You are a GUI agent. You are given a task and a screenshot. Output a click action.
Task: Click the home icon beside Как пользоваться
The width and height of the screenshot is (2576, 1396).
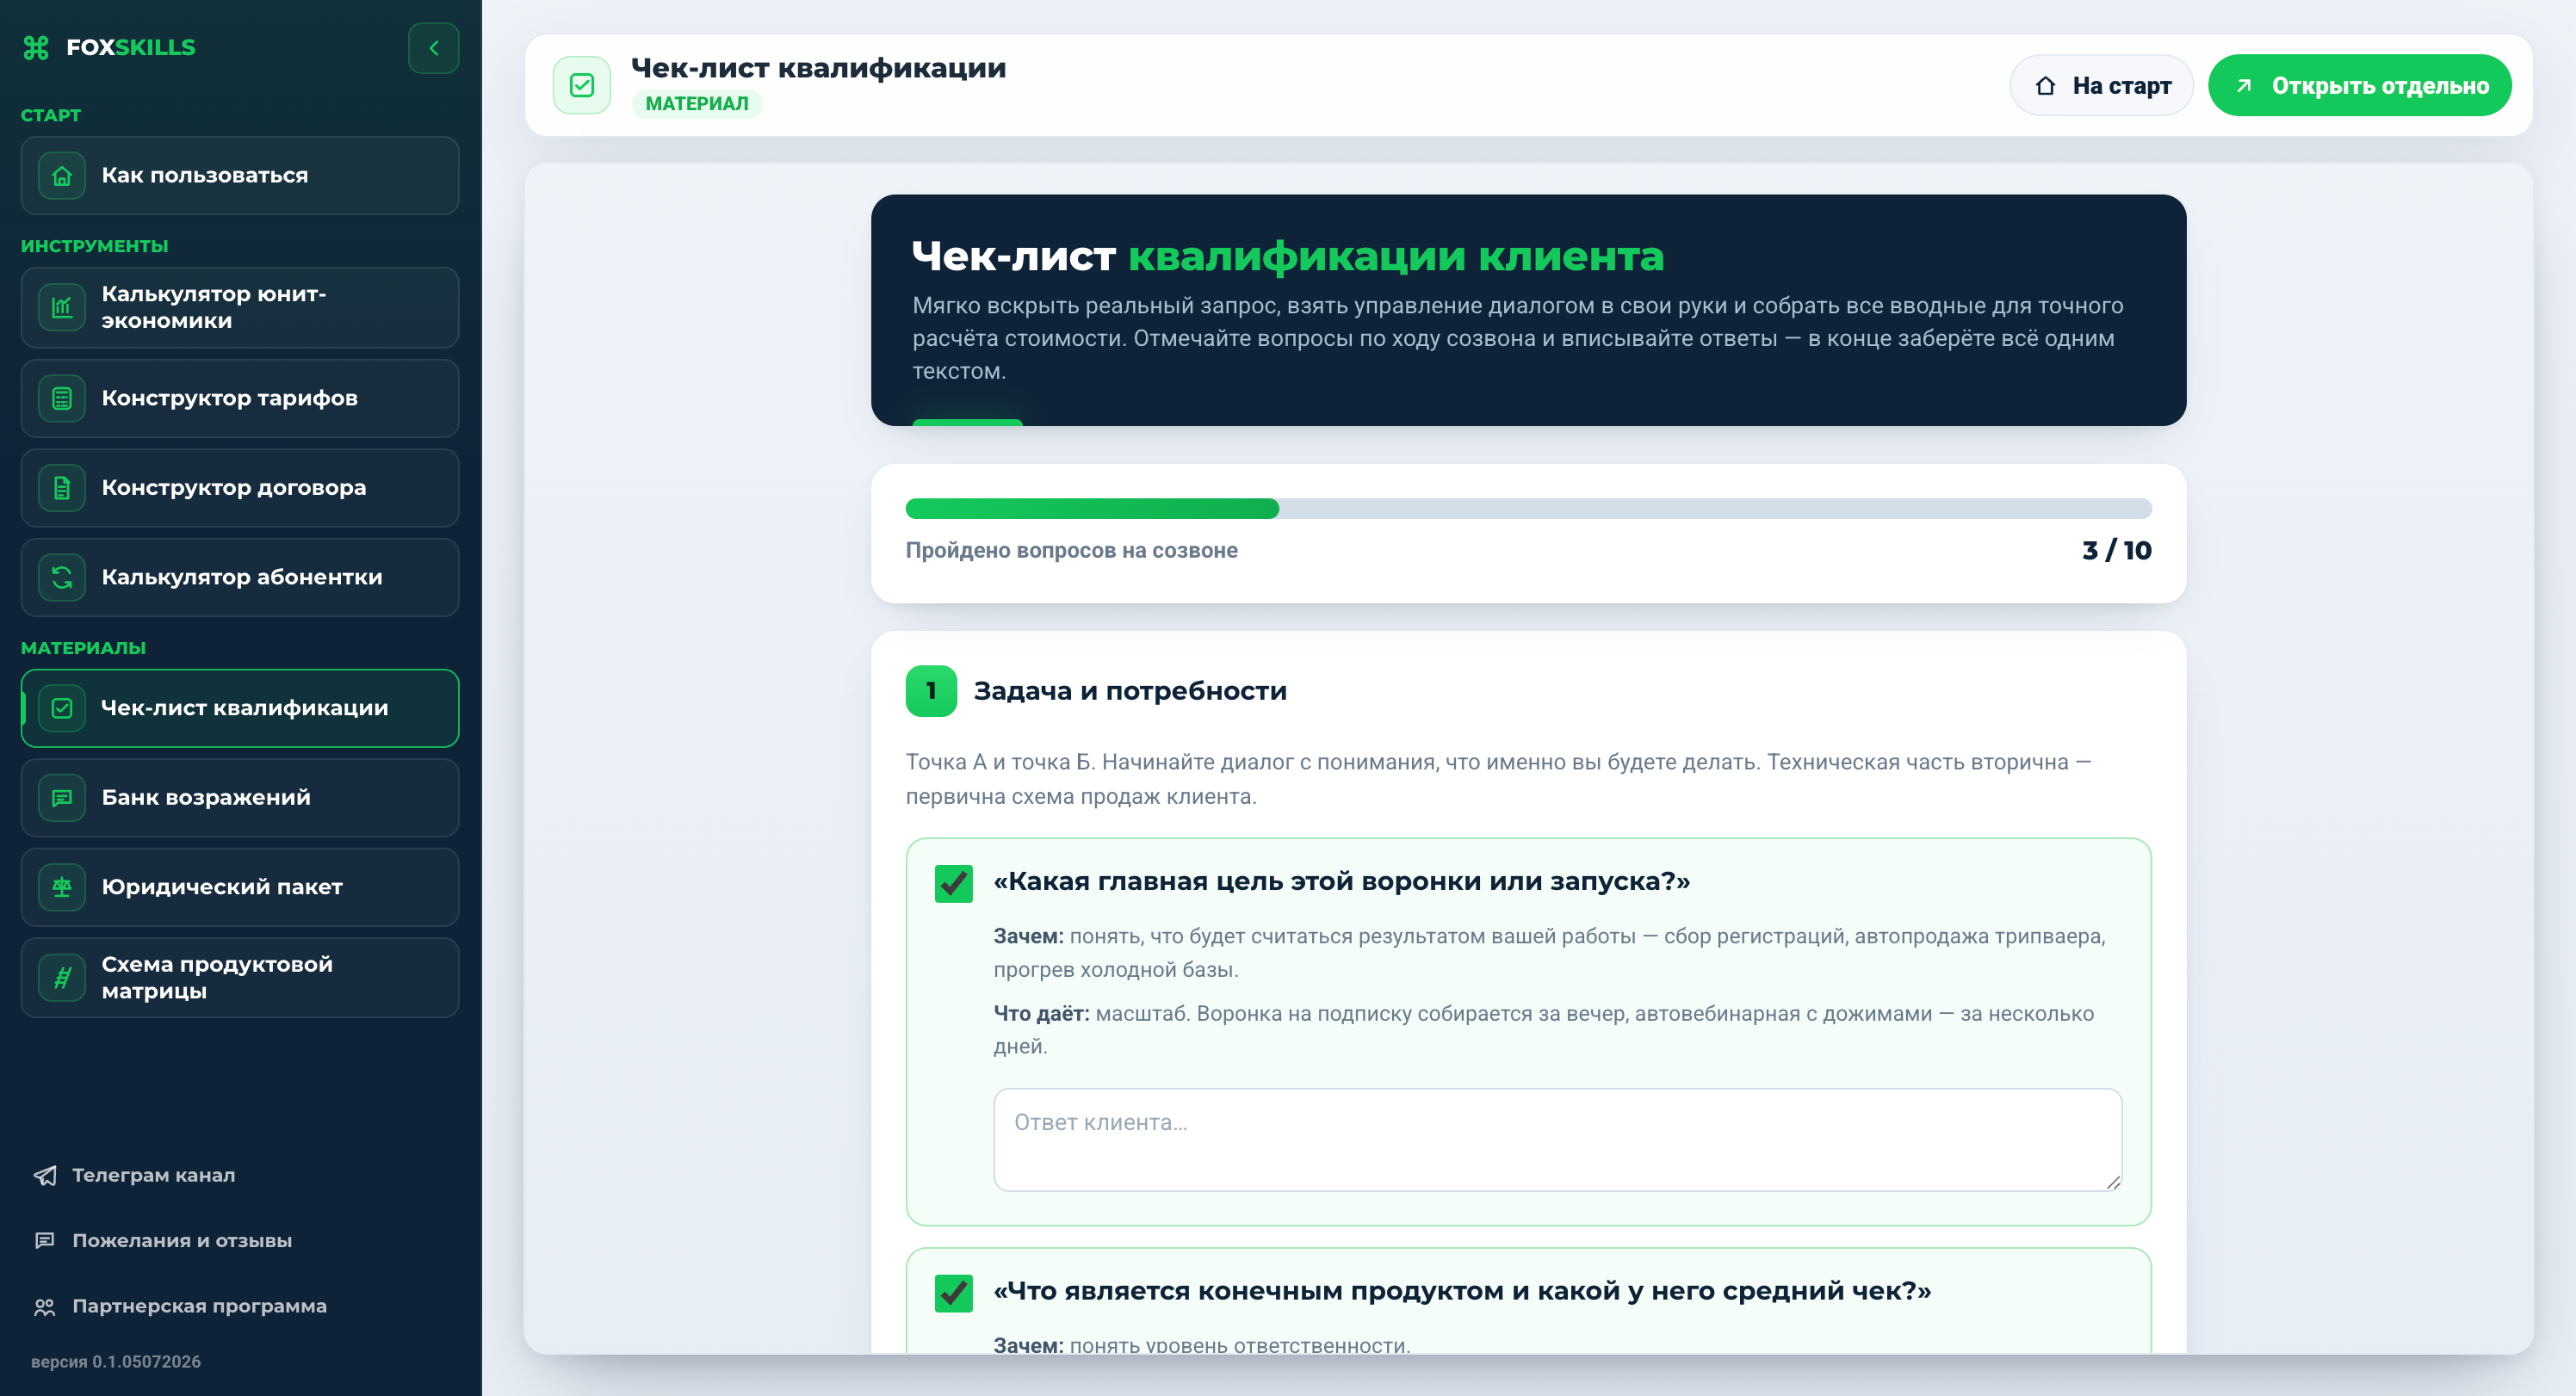[x=62, y=176]
